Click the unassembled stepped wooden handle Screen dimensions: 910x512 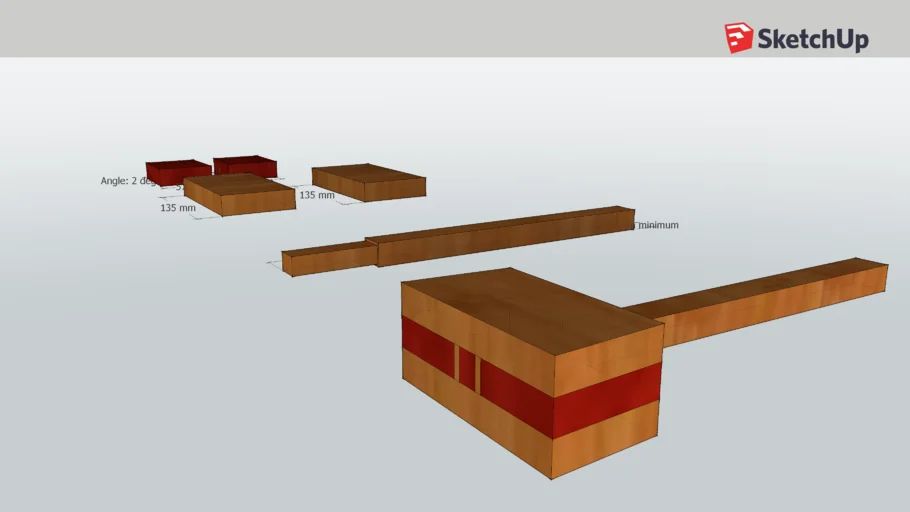point(458,241)
